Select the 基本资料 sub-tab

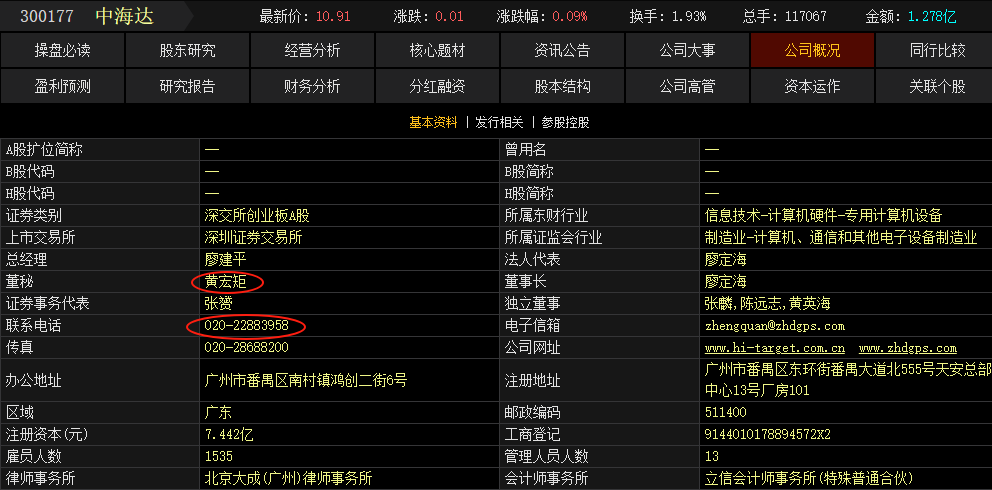433,123
